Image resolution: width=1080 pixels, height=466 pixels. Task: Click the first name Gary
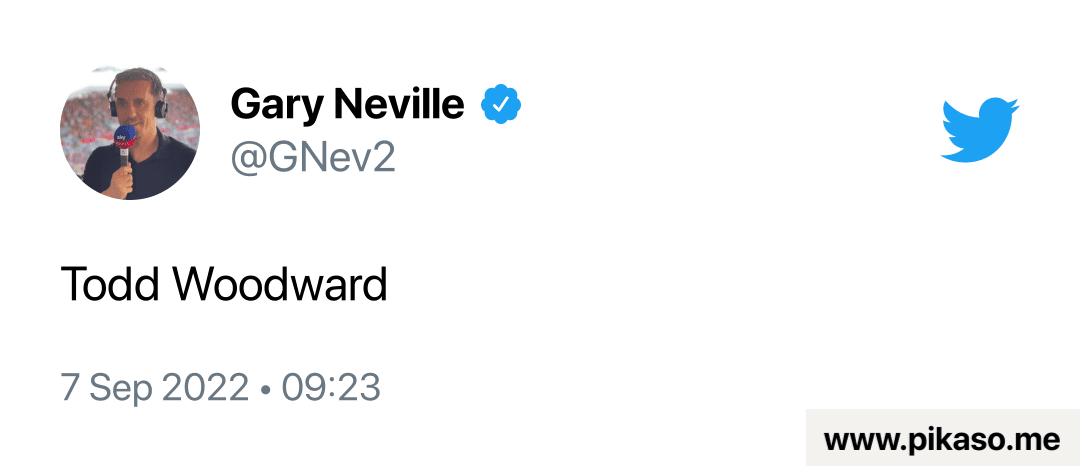click(273, 103)
